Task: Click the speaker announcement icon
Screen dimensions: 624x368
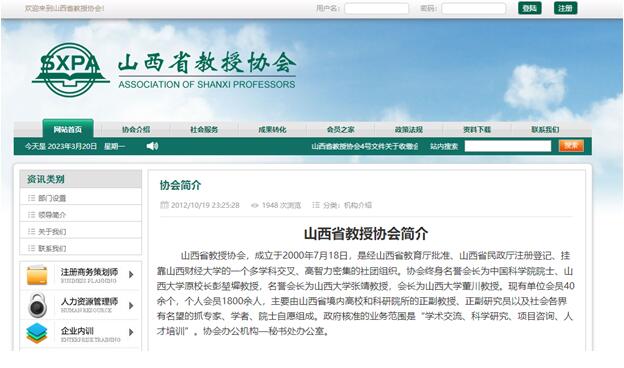Action: coord(152,146)
